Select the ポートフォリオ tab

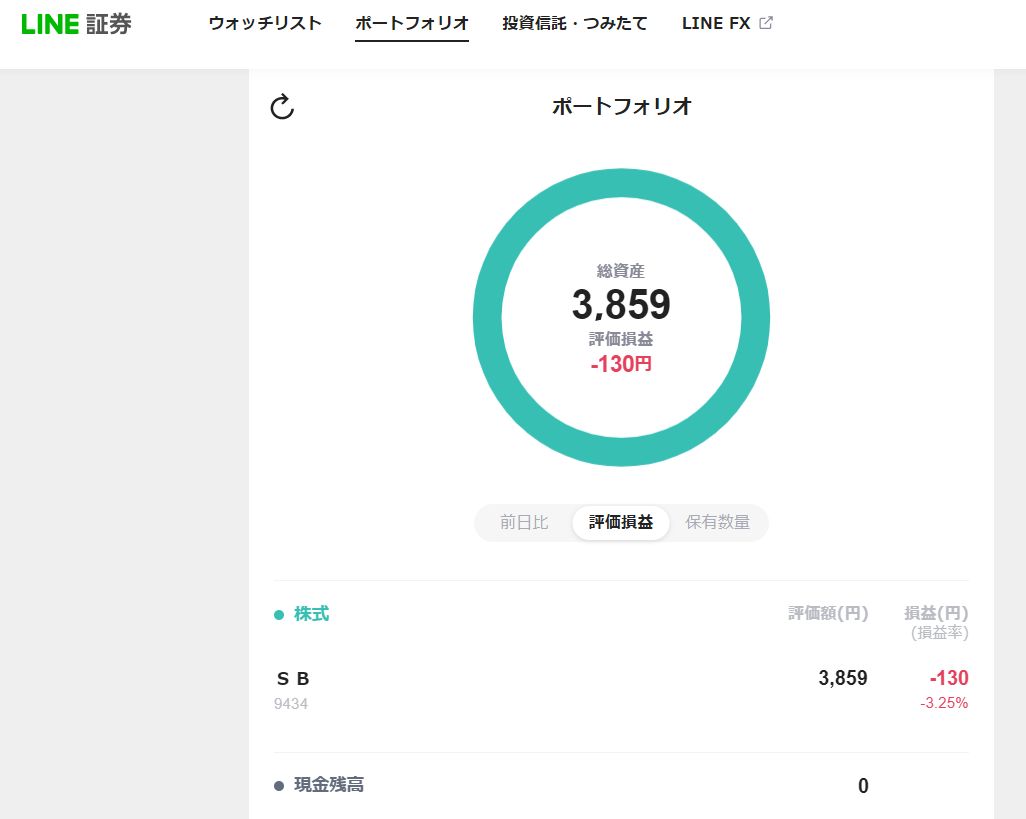click(412, 23)
